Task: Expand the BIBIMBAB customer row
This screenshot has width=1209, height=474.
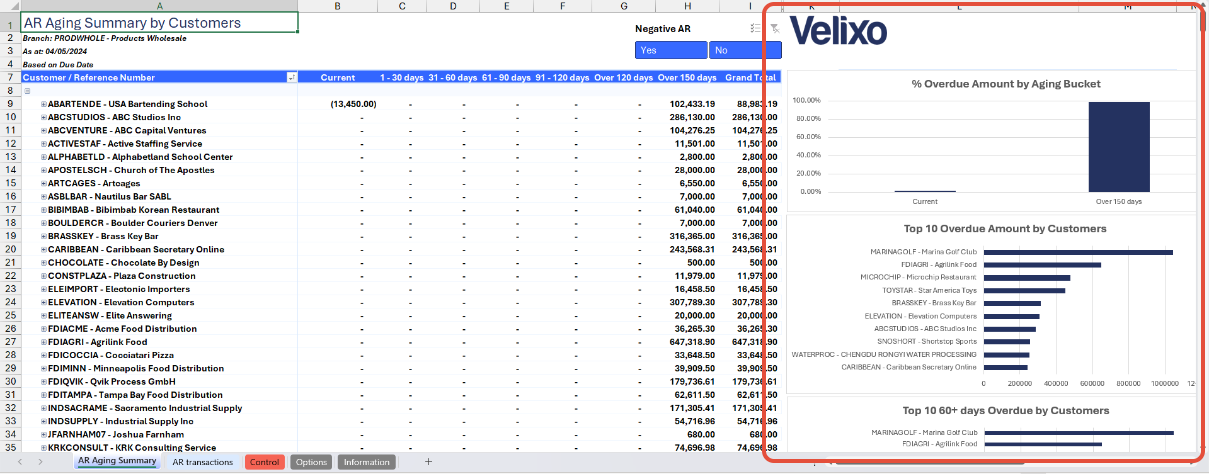Action: 43,210
